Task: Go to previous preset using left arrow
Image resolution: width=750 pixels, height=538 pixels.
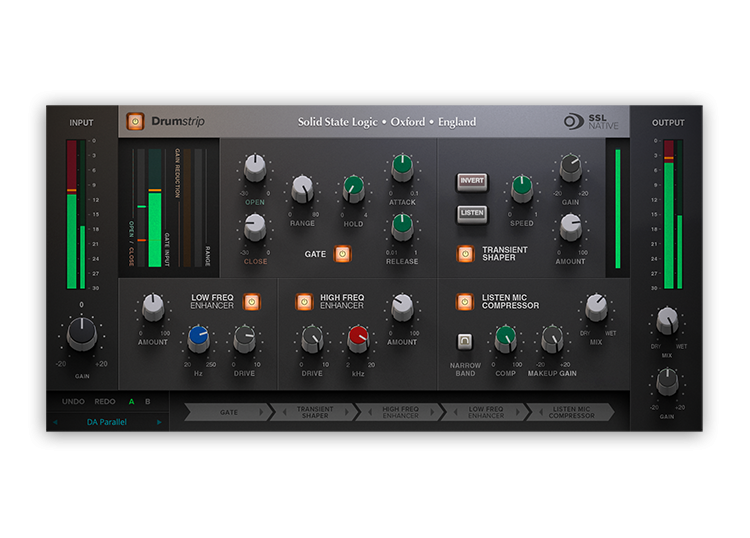Action: (x=55, y=422)
